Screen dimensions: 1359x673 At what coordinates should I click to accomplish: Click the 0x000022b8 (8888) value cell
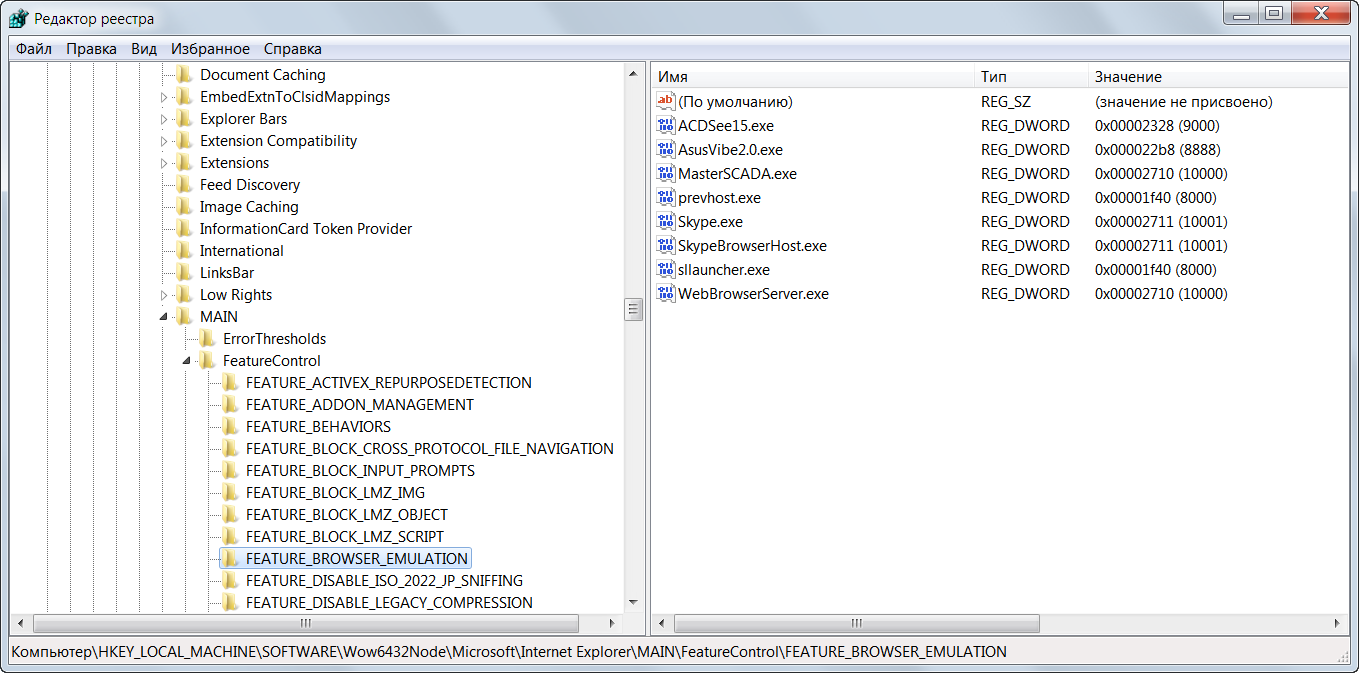click(1157, 149)
